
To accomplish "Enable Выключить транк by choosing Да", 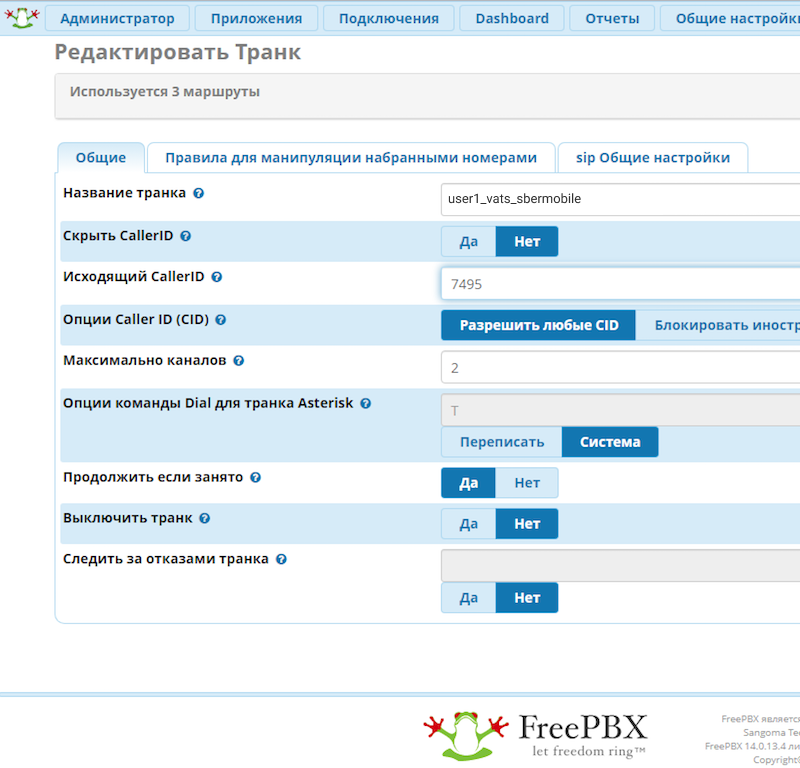I will [468, 524].
